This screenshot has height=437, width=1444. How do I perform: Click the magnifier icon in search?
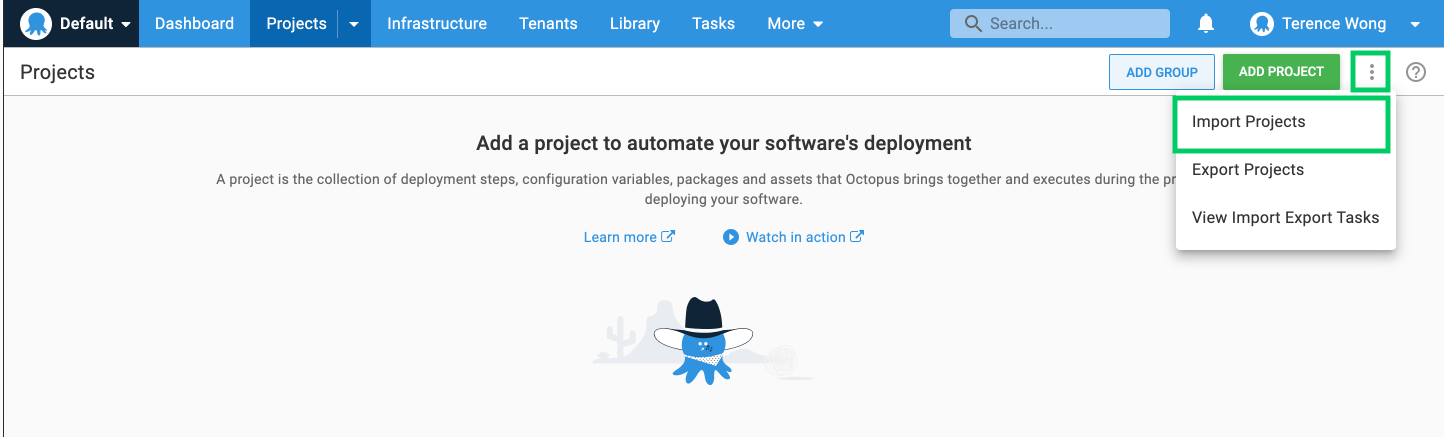point(971,23)
